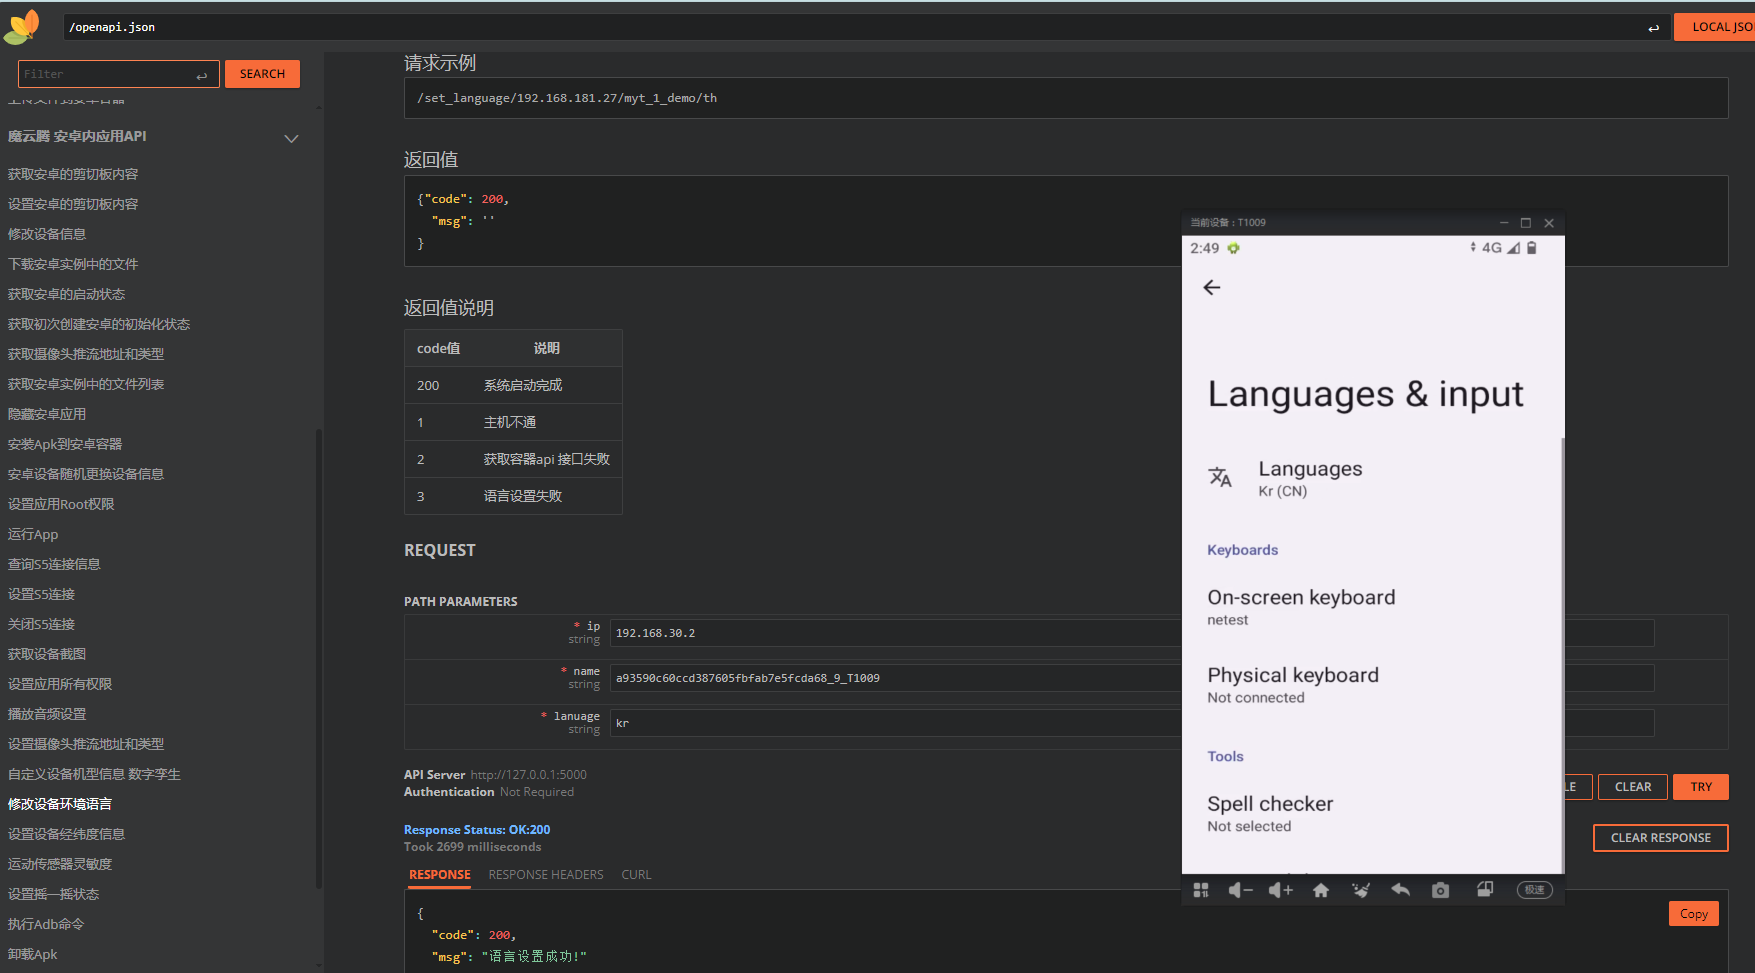
Task: Click the orange TRY button
Action: coord(1701,787)
